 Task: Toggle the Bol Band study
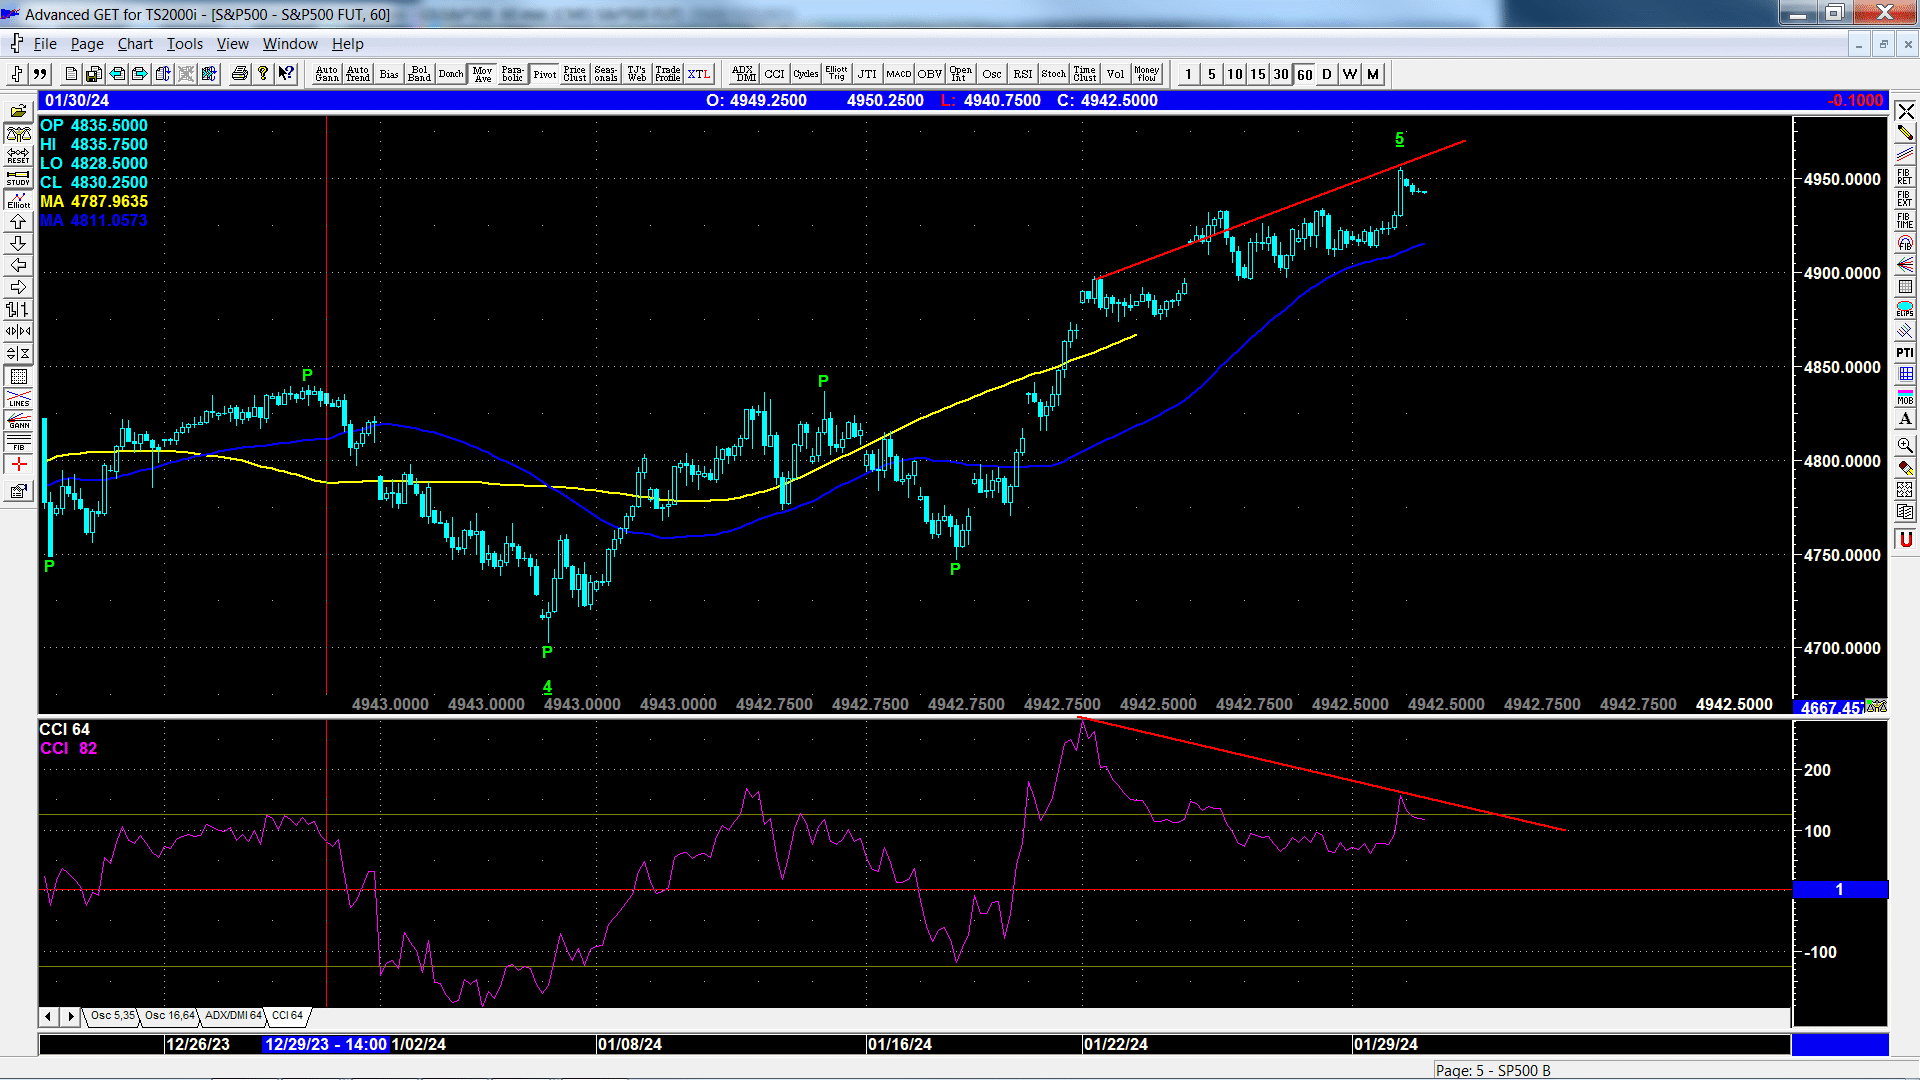420,74
